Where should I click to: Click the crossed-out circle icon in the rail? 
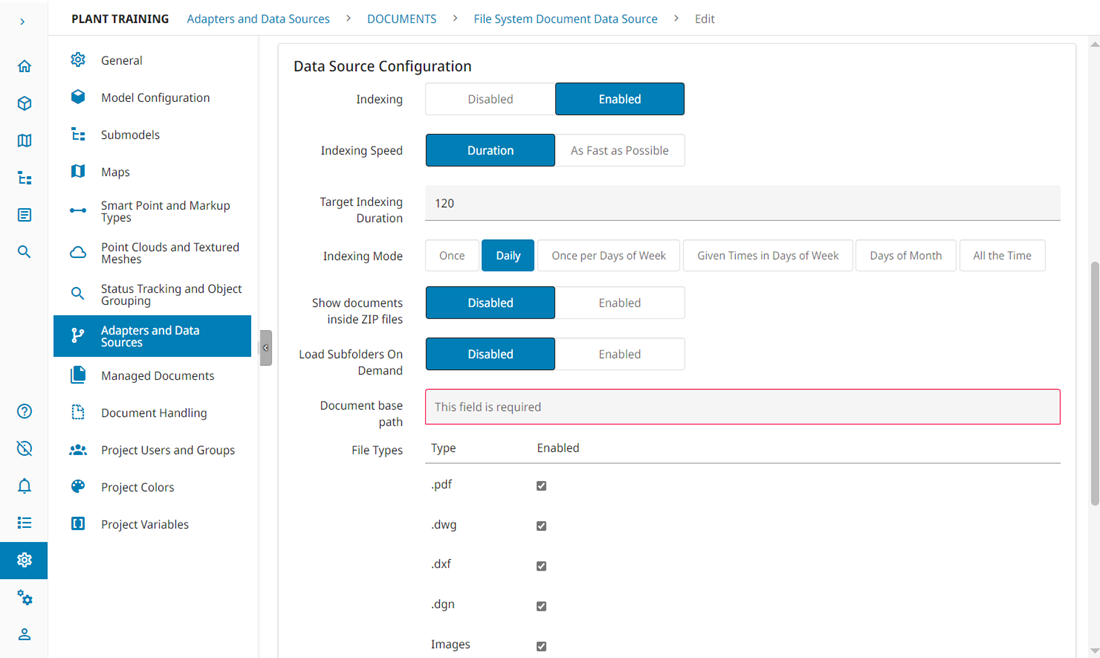[x=24, y=448]
